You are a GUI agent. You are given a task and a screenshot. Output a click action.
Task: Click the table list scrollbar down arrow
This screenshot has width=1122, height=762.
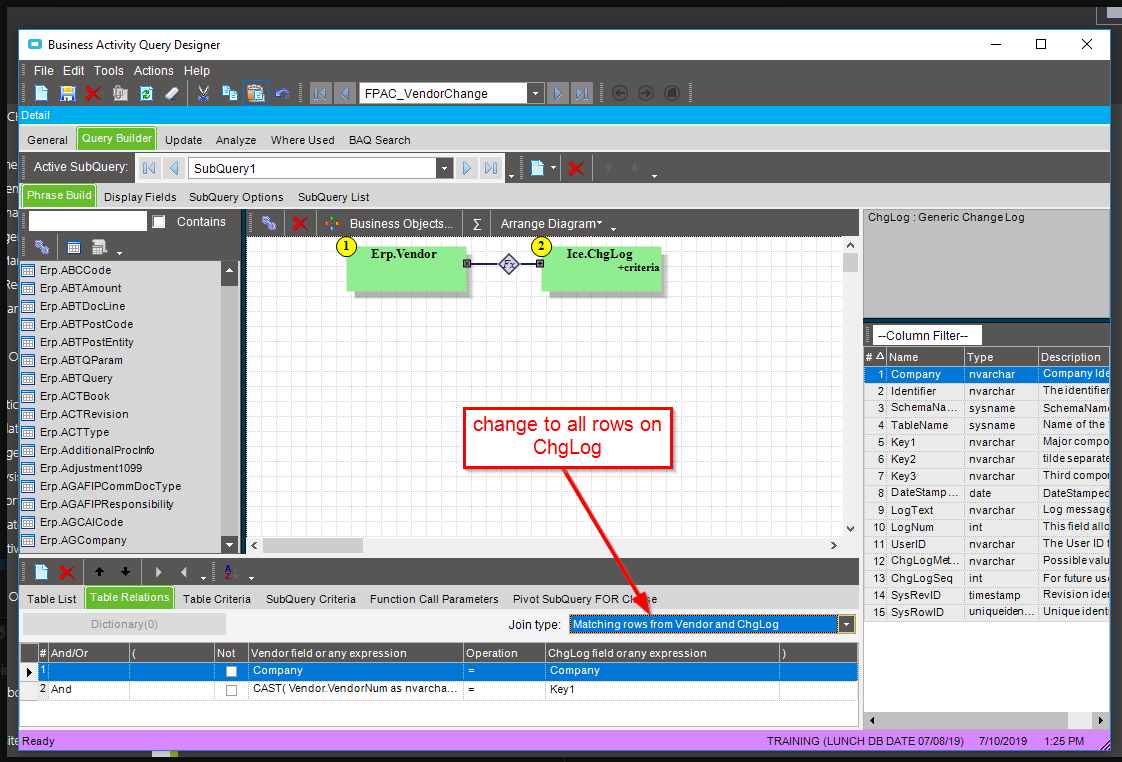pyautogui.click(x=229, y=544)
